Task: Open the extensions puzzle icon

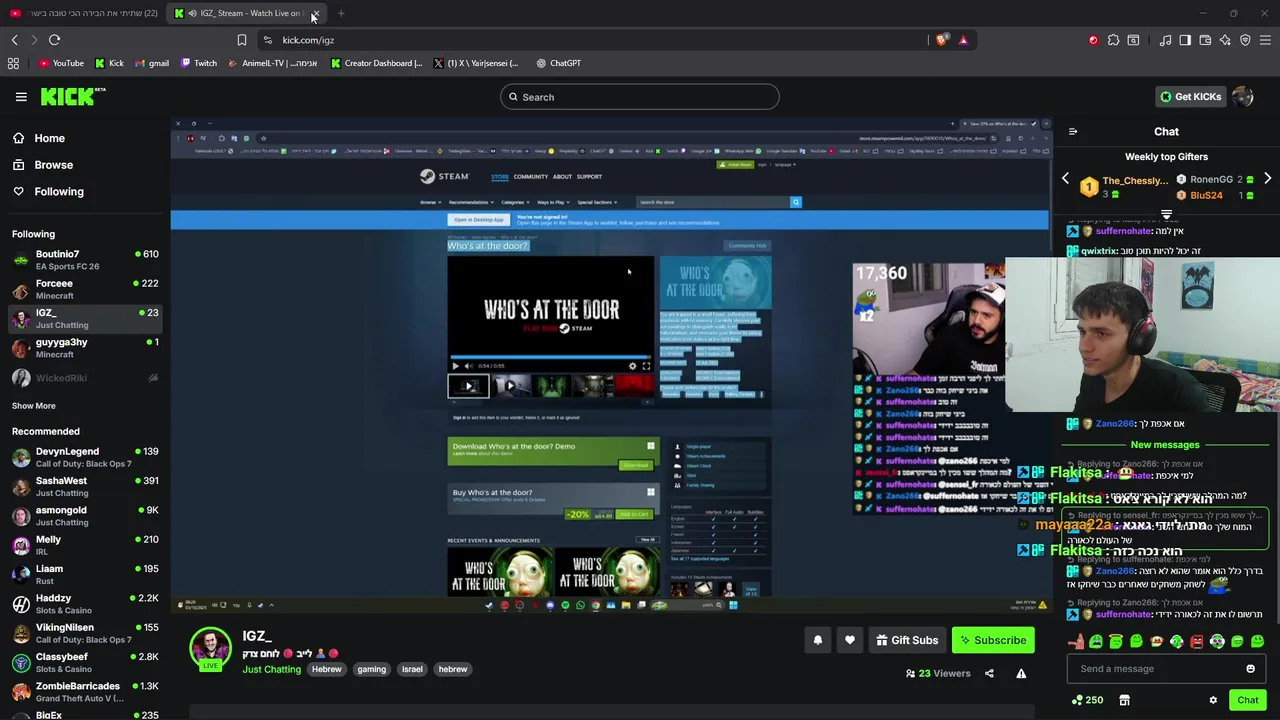Action: (x=1113, y=40)
